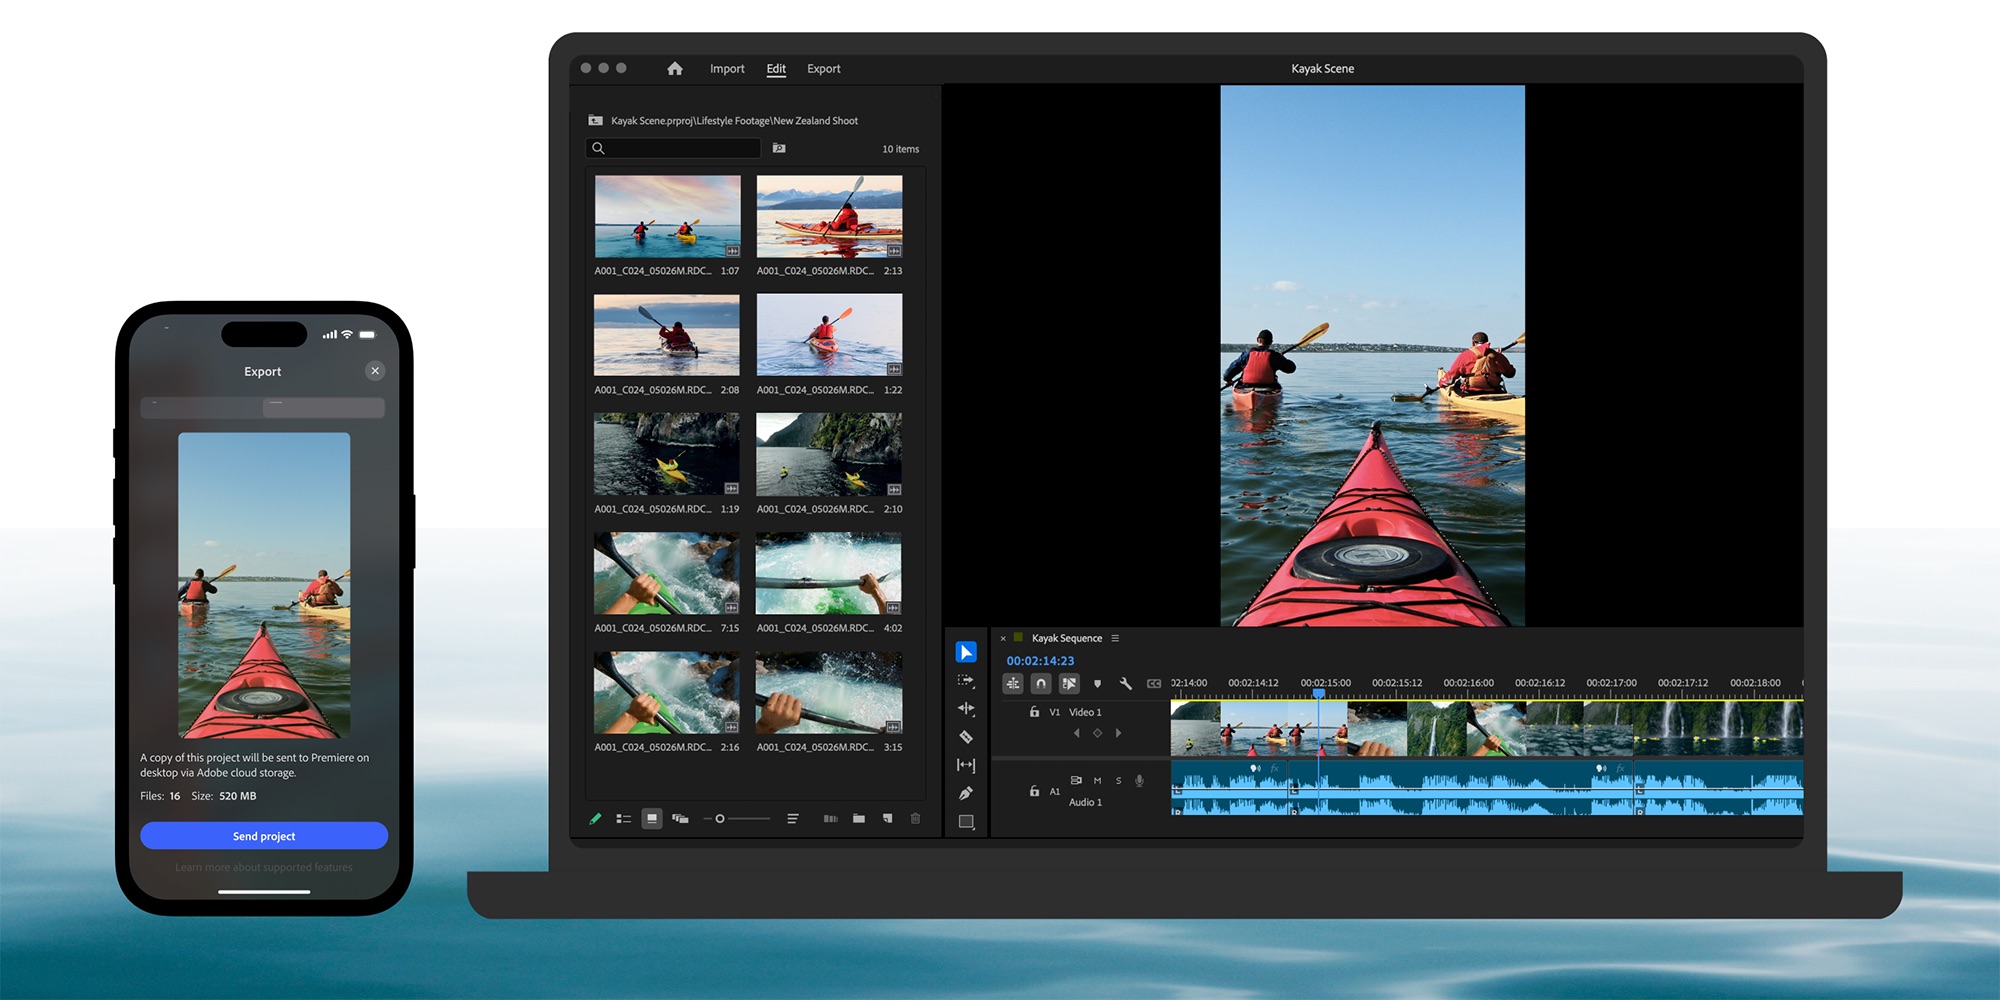Enable snapping with the magnet icon

pos(1041,683)
